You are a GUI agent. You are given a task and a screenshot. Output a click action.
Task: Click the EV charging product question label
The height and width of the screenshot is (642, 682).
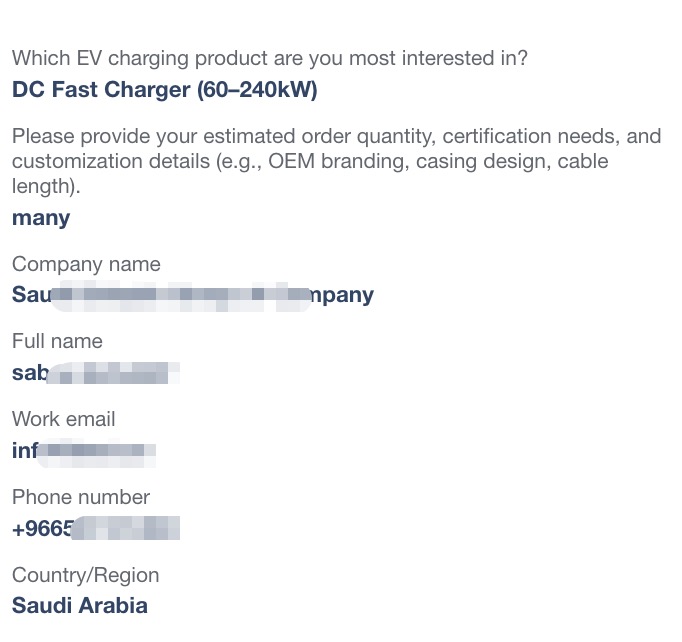point(270,58)
